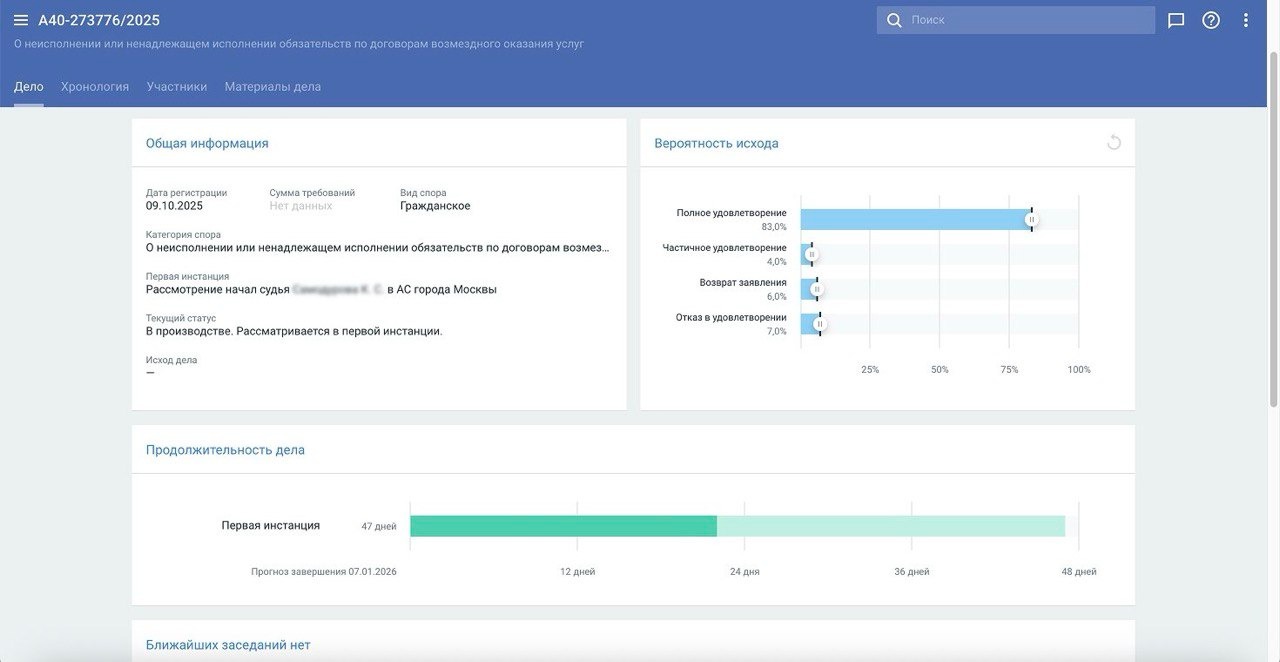Image resolution: width=1280 pixels, height=662 pixels.
Task: Switch to the Участники tab
Action: (177, 87)
